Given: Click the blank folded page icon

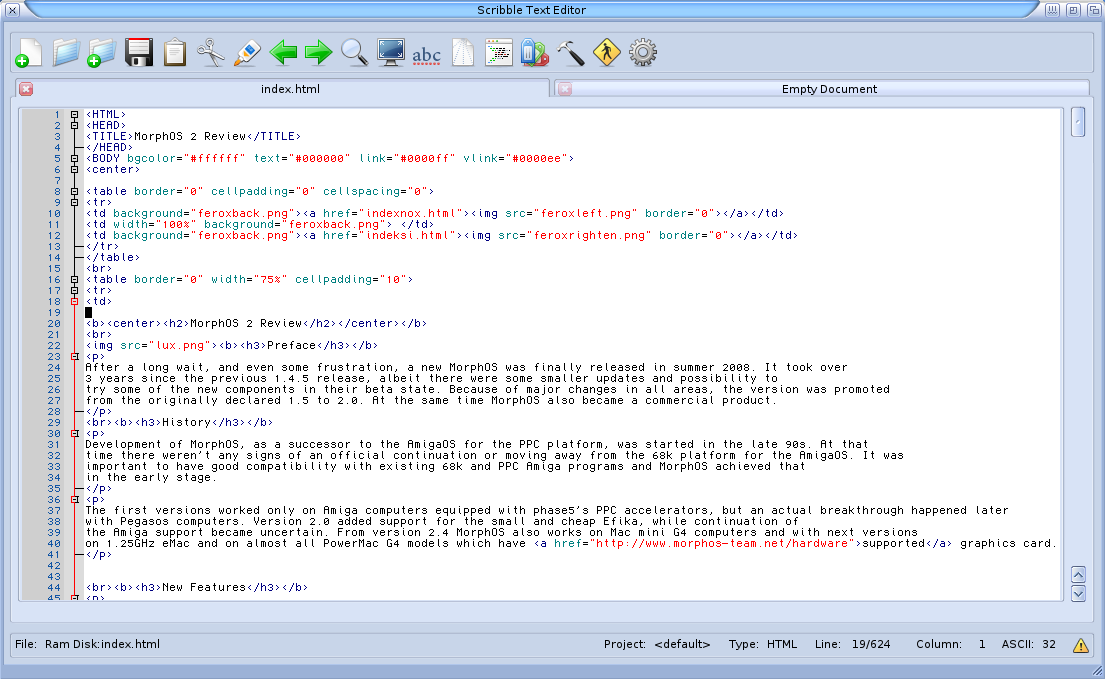Looking at the screenshot, I should (x=462, y=53).
